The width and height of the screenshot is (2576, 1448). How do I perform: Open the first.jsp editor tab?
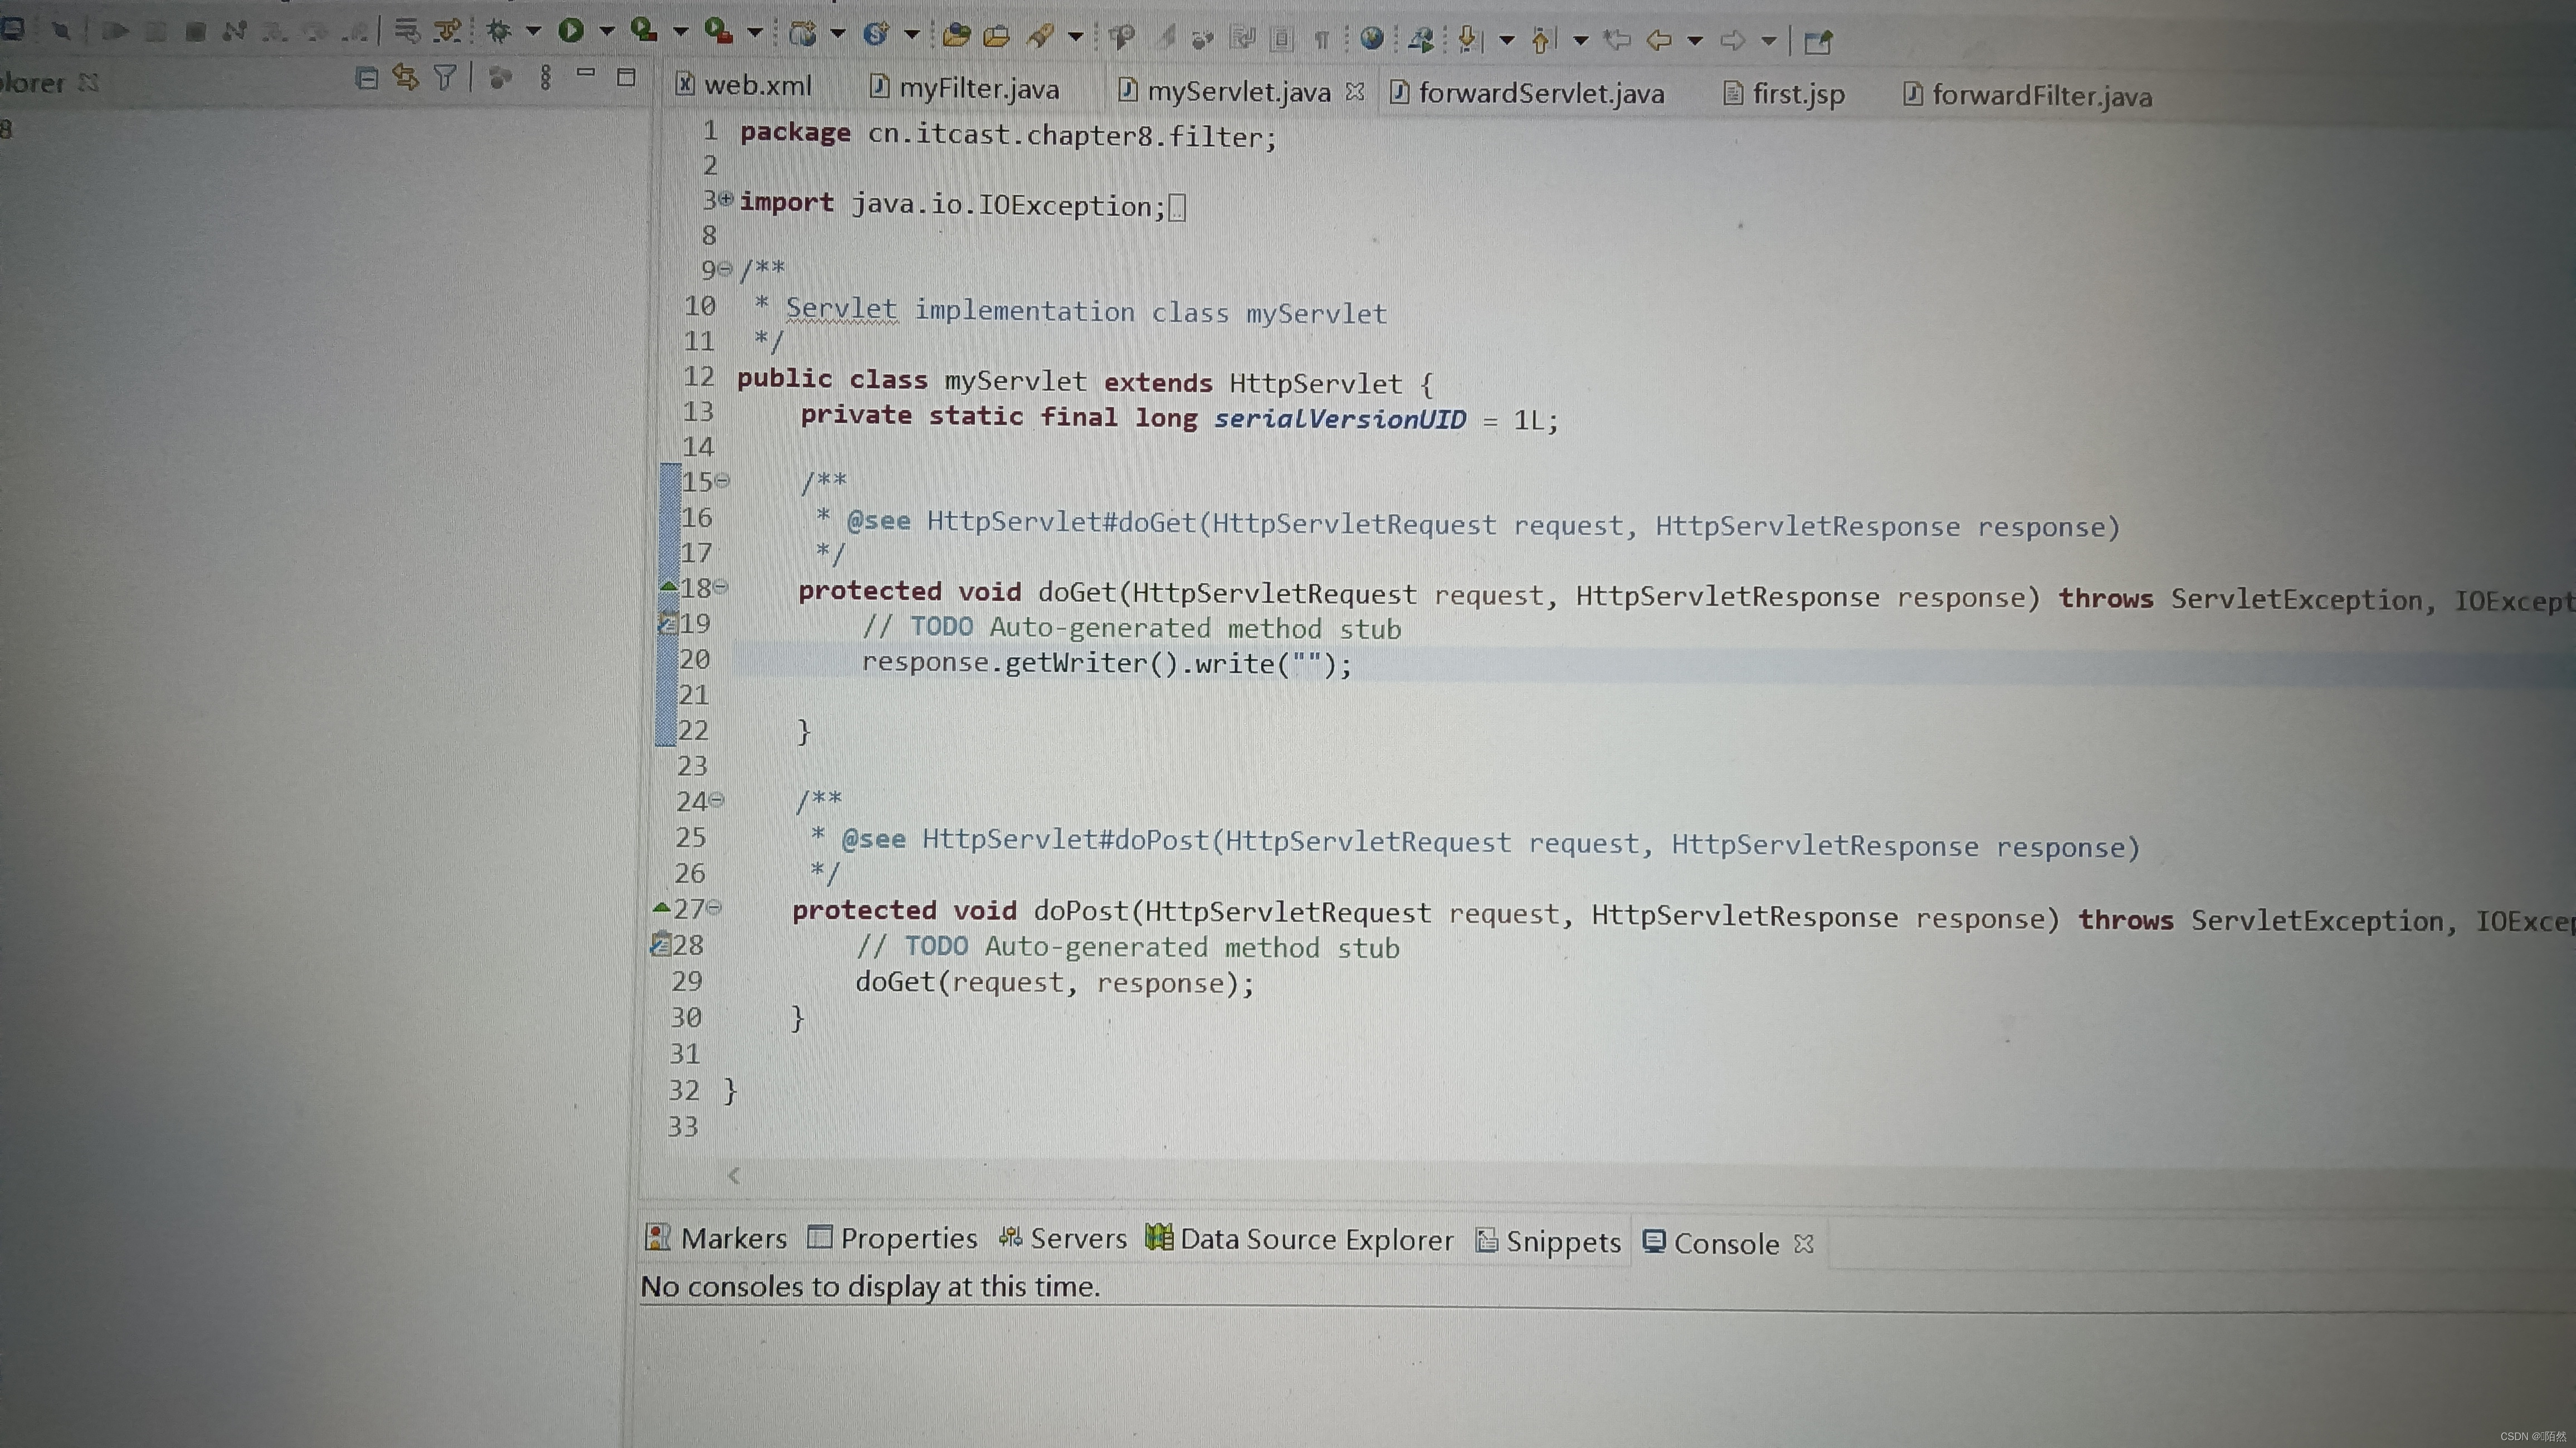click(x=1785, y=94)
